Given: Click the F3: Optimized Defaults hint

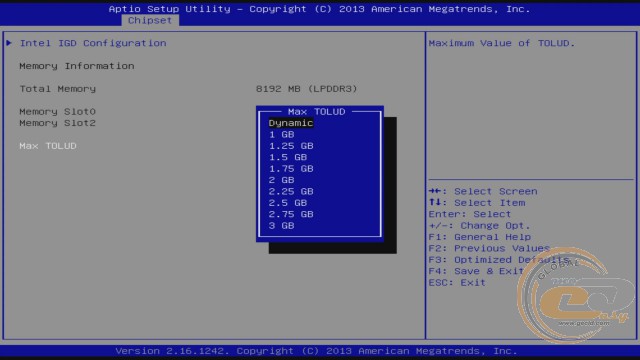Looking at the screenshot, I should tap(499, 260).
